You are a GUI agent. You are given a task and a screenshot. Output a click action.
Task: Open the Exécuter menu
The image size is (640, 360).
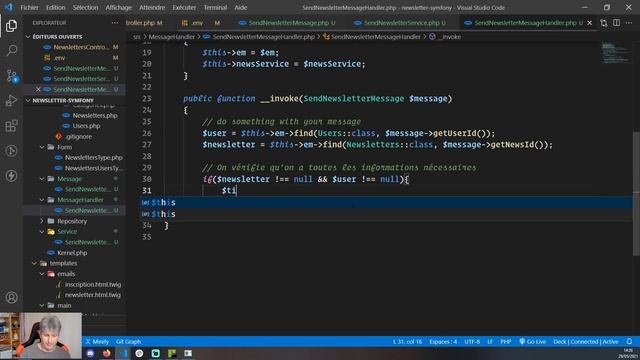[x=184, y=7]
